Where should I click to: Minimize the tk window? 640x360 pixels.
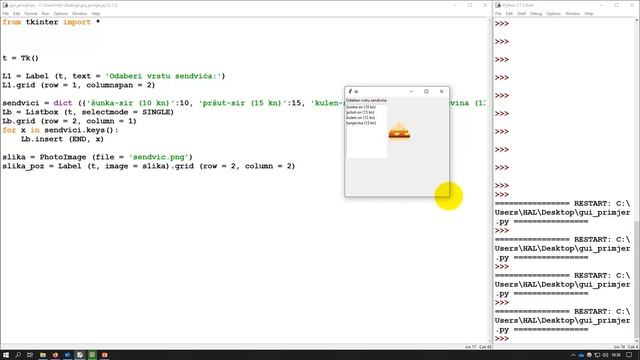(411, 91)
